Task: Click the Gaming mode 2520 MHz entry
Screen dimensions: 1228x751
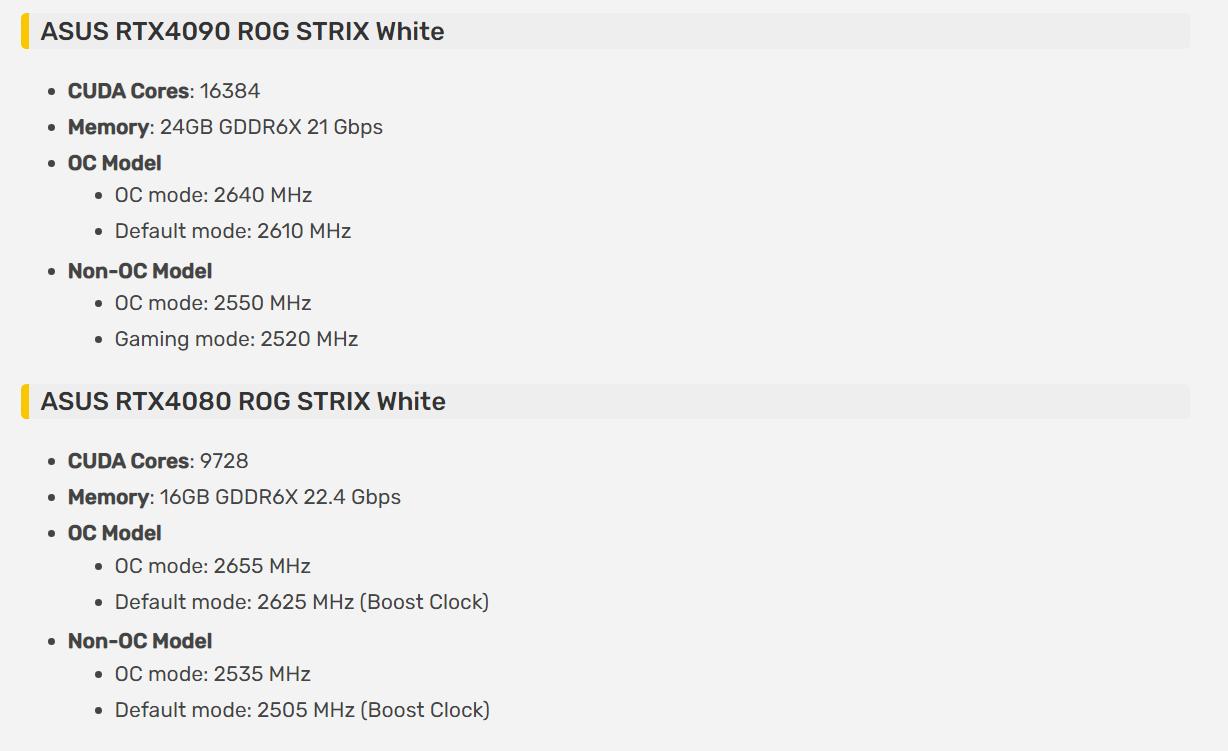Action: pyautogui.click(x=236, y=339)
